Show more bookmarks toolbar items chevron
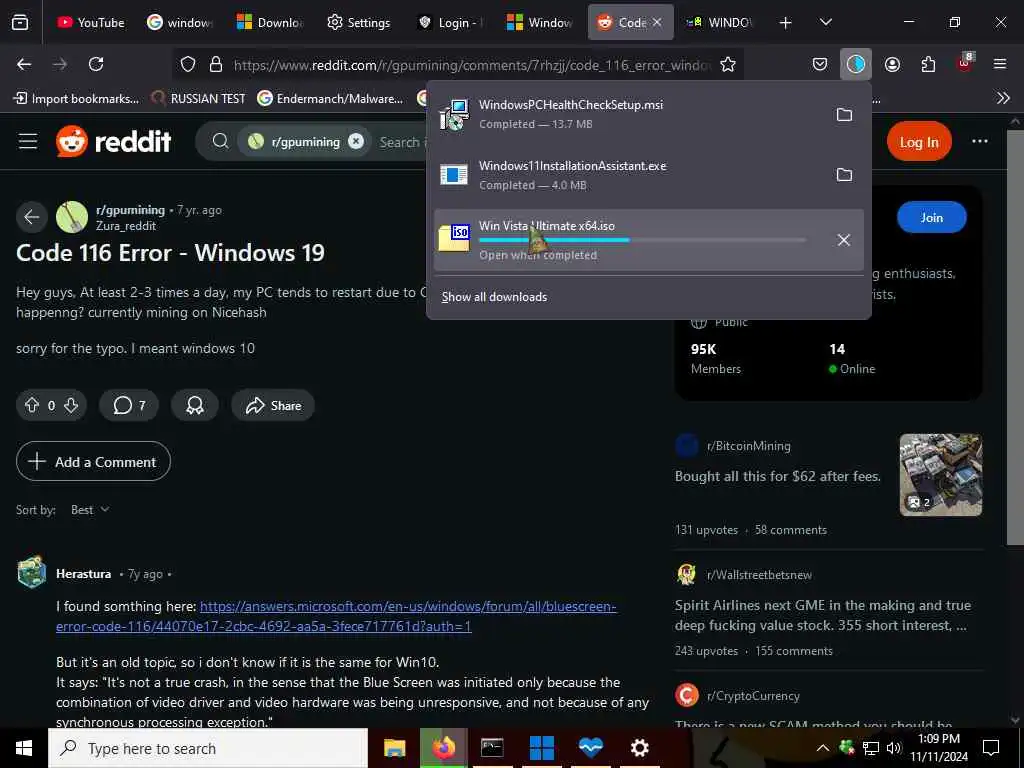This screenshot has height=768, width=1024. pos(1003,98)
